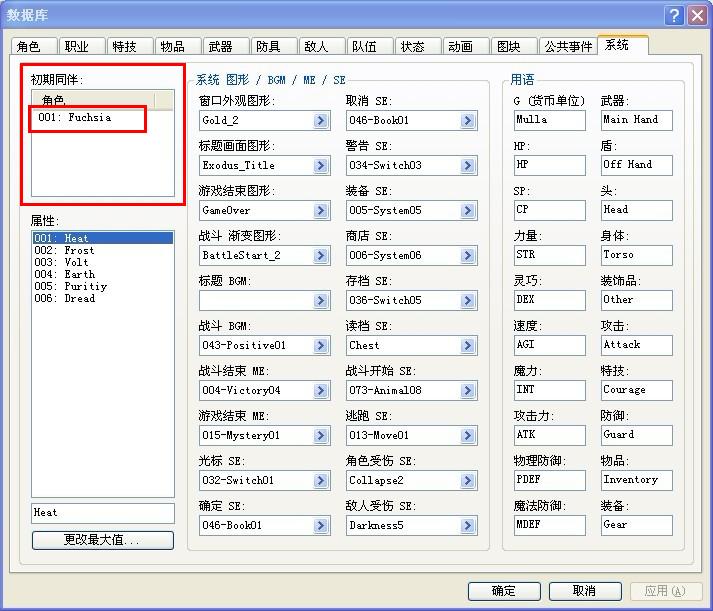713x611 pixels.
Task: Switch to the 特技 tab
Action: (130, 46)
